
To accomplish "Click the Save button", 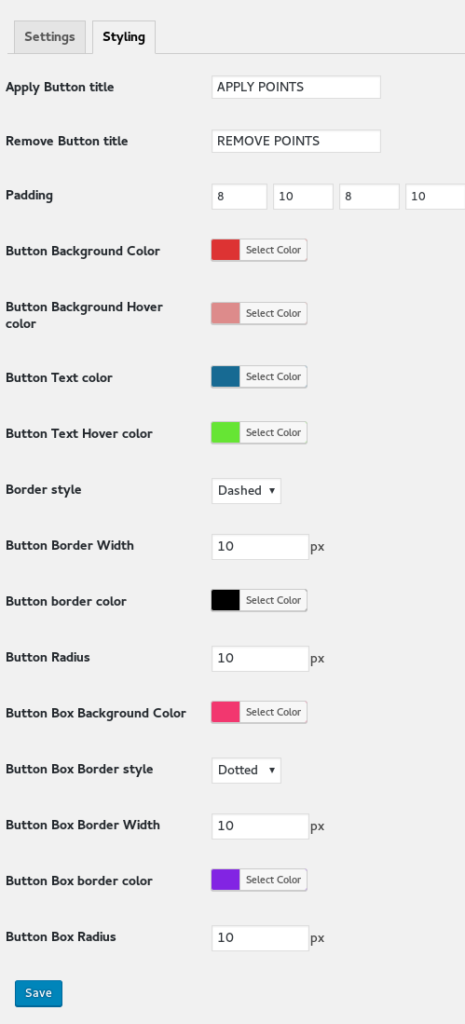I will point(39,993).
